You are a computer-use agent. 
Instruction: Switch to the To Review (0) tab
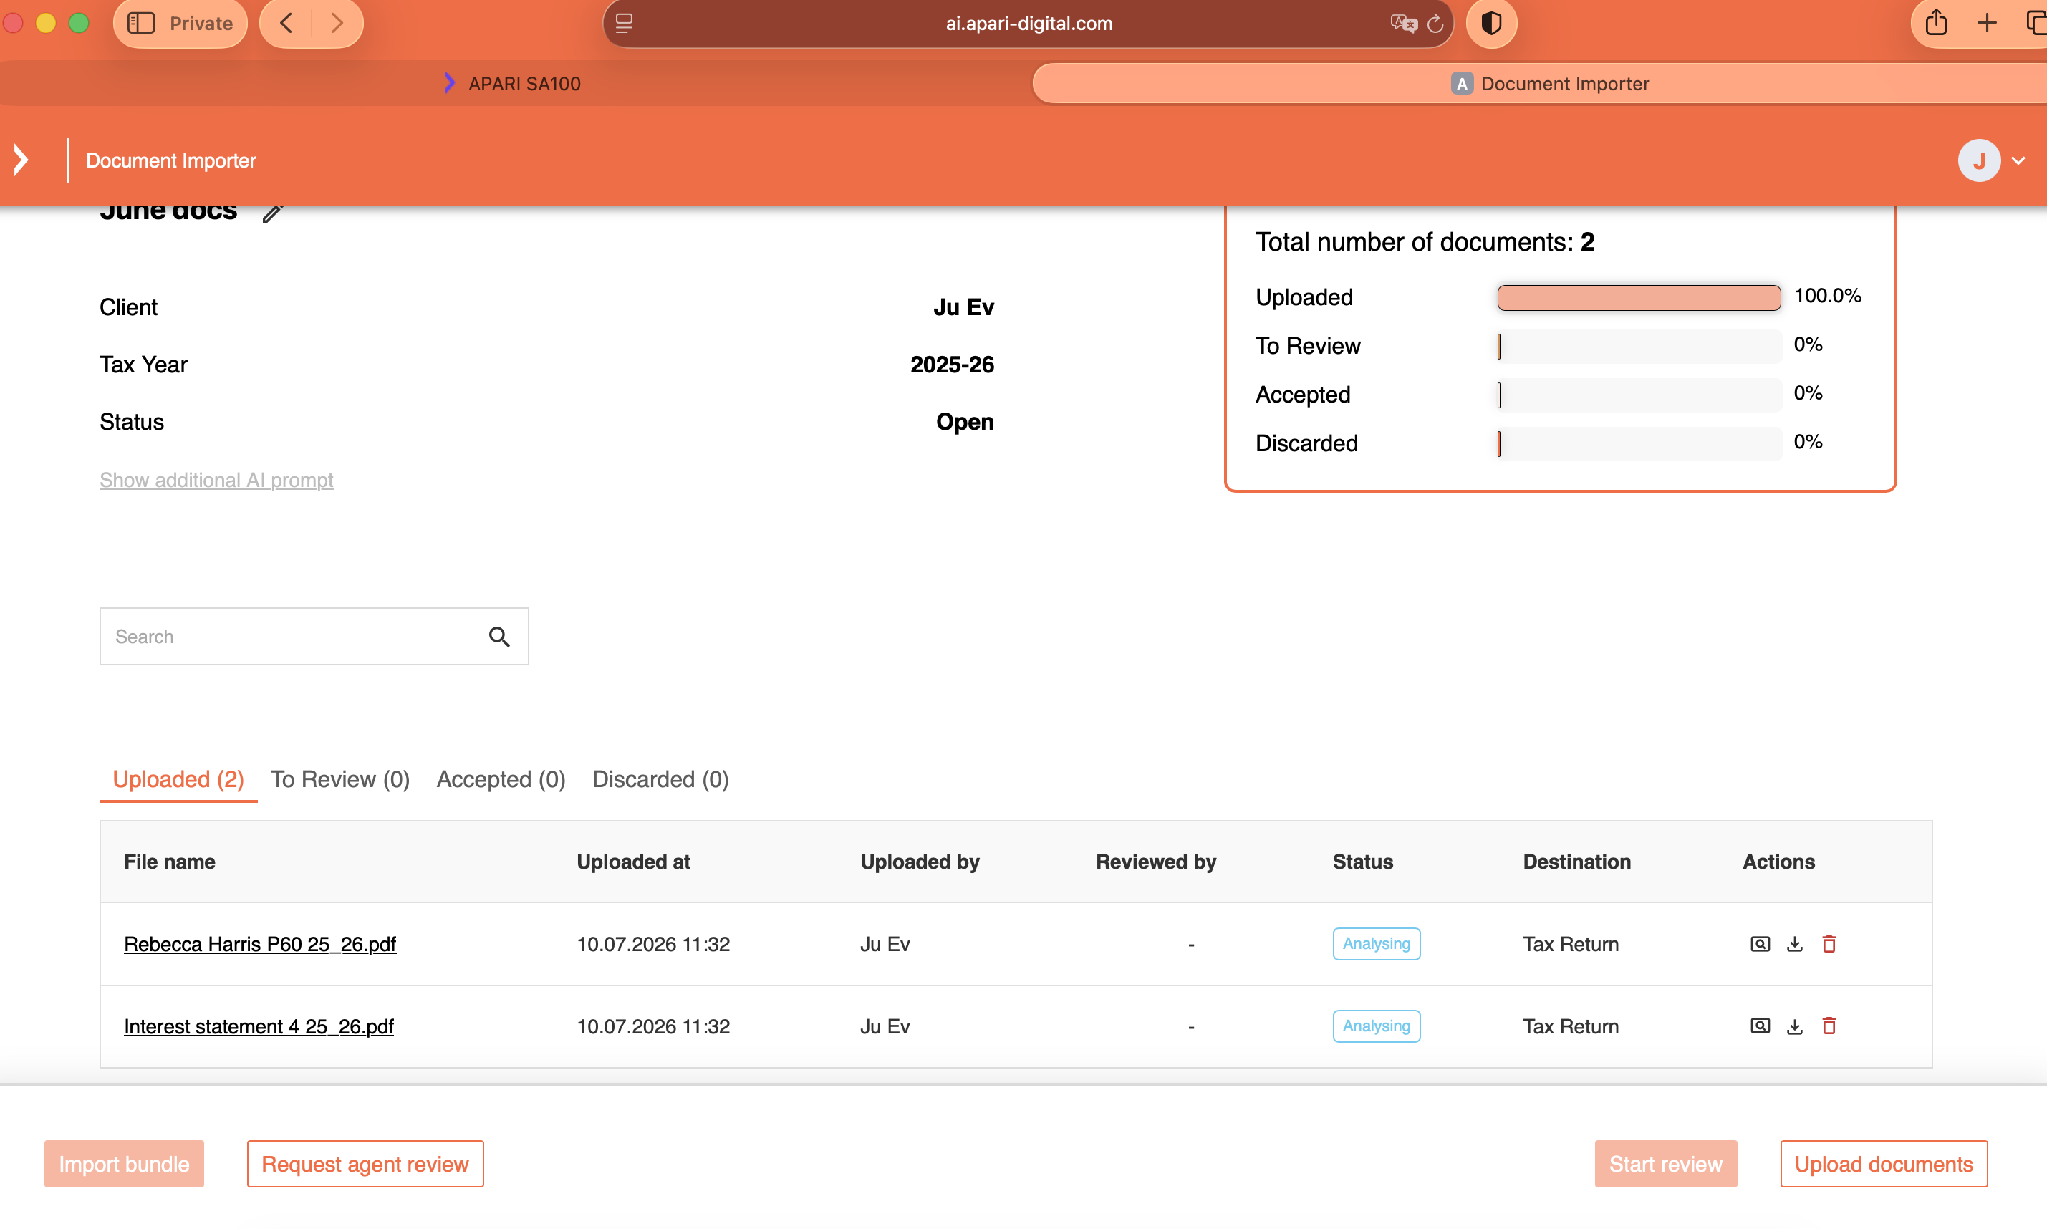coord(340,780)
